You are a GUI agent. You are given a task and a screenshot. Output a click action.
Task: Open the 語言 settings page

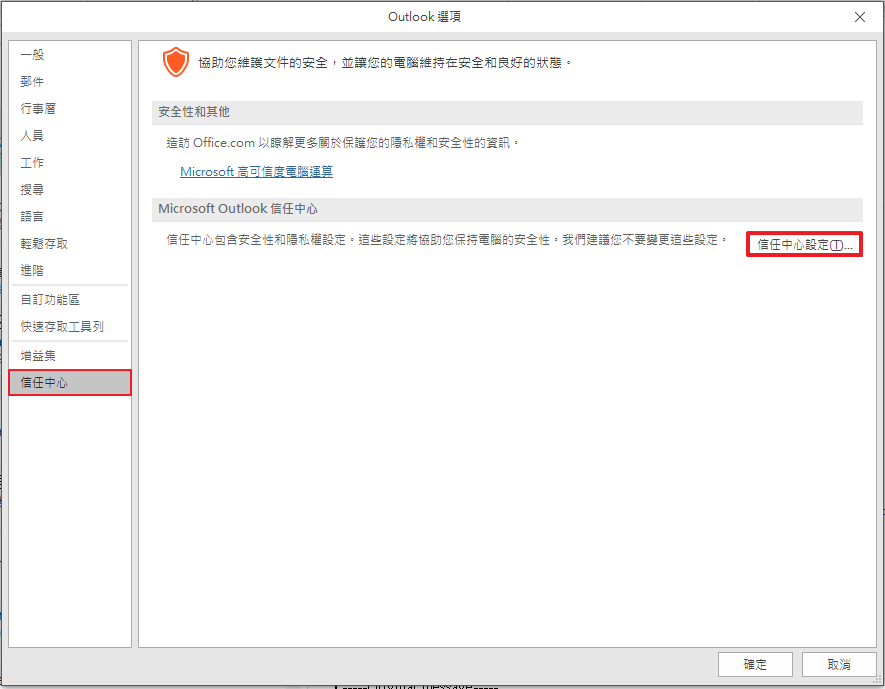(x=32, y=216)
